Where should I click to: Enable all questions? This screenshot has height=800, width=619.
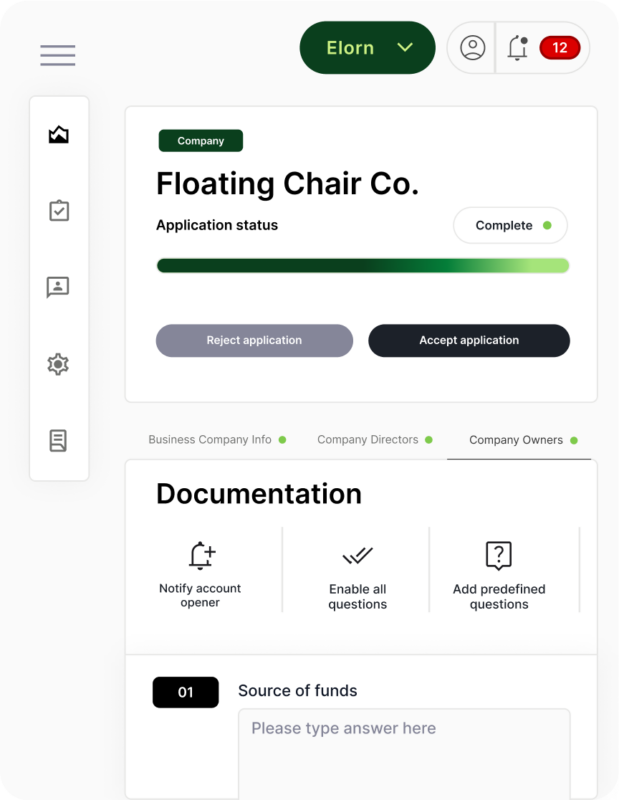357,556
